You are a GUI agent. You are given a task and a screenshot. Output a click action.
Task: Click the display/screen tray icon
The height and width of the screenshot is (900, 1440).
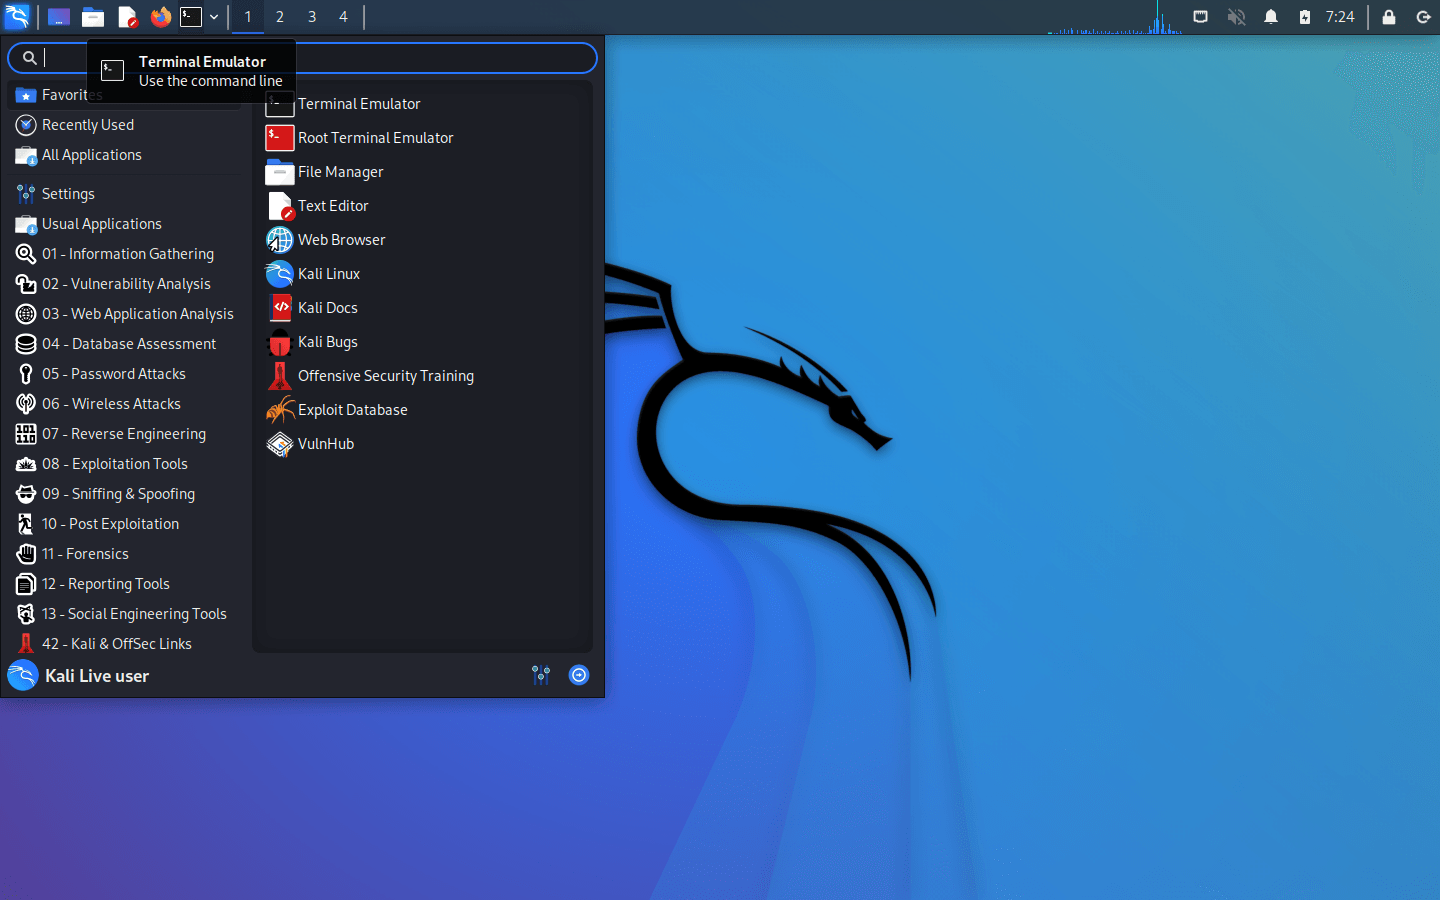[1201, 17]
